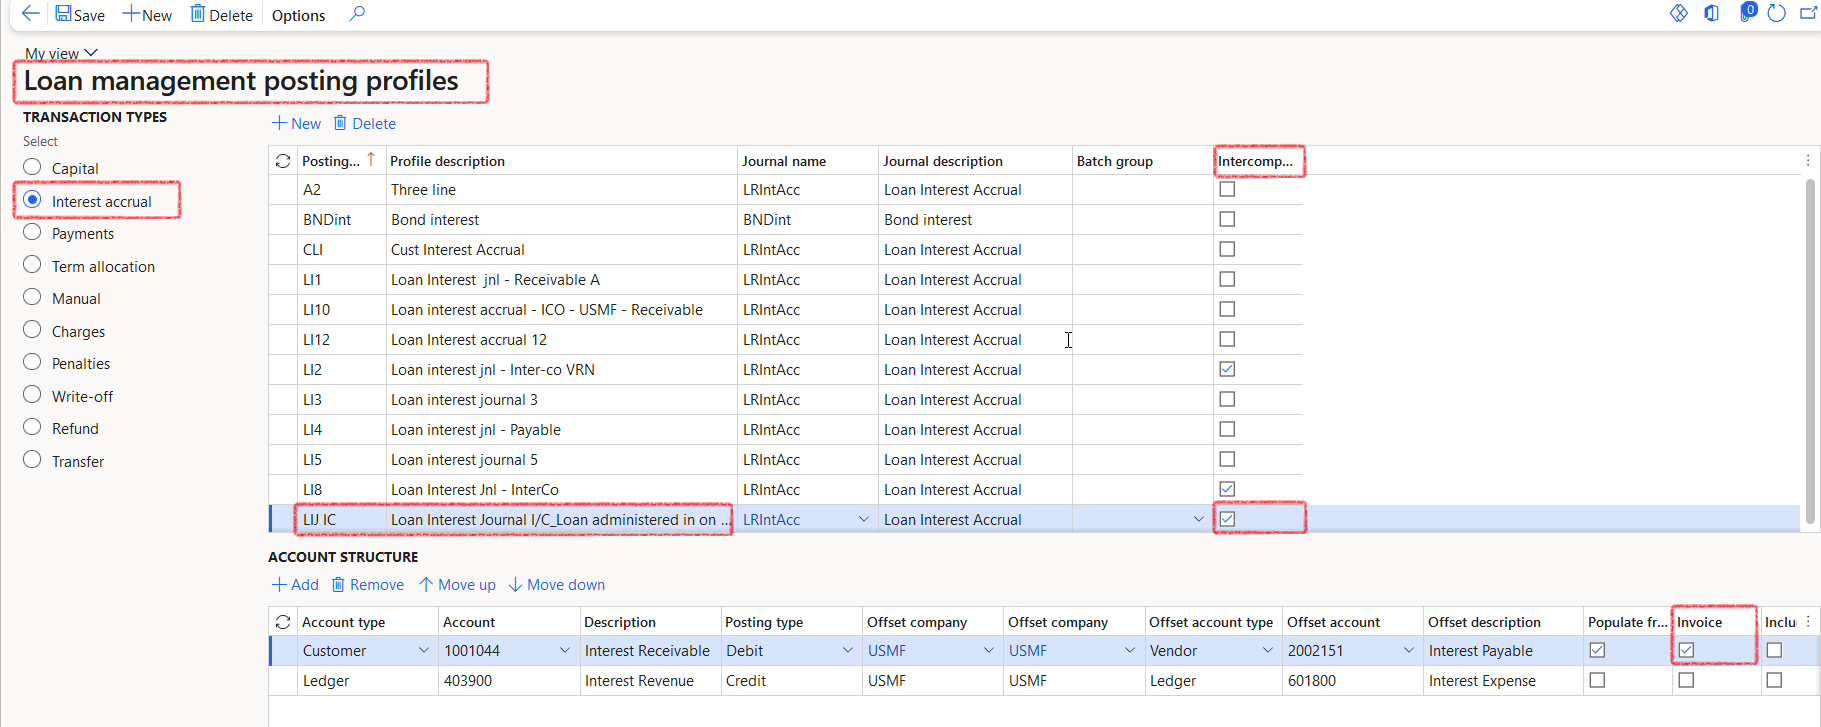Viewport: 1821px width, 727px height.
Task: Click the posting profiles vertical scrollbar
Action: [1810, 350]
